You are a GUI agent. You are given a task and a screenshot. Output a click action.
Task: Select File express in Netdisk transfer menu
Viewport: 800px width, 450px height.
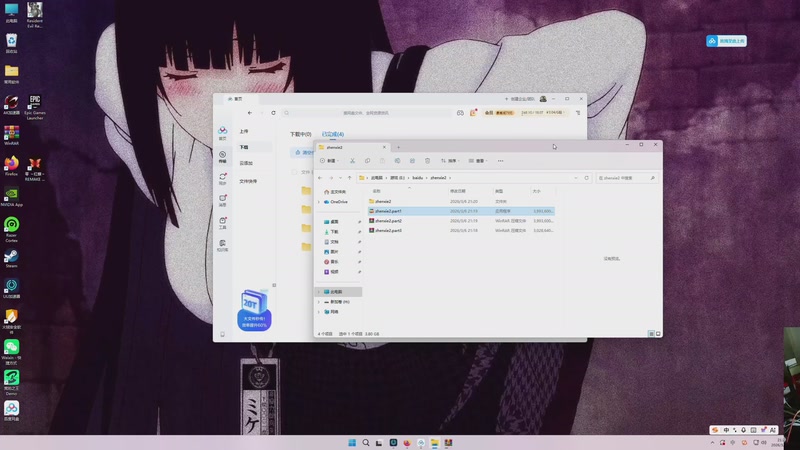pos(248,182)
